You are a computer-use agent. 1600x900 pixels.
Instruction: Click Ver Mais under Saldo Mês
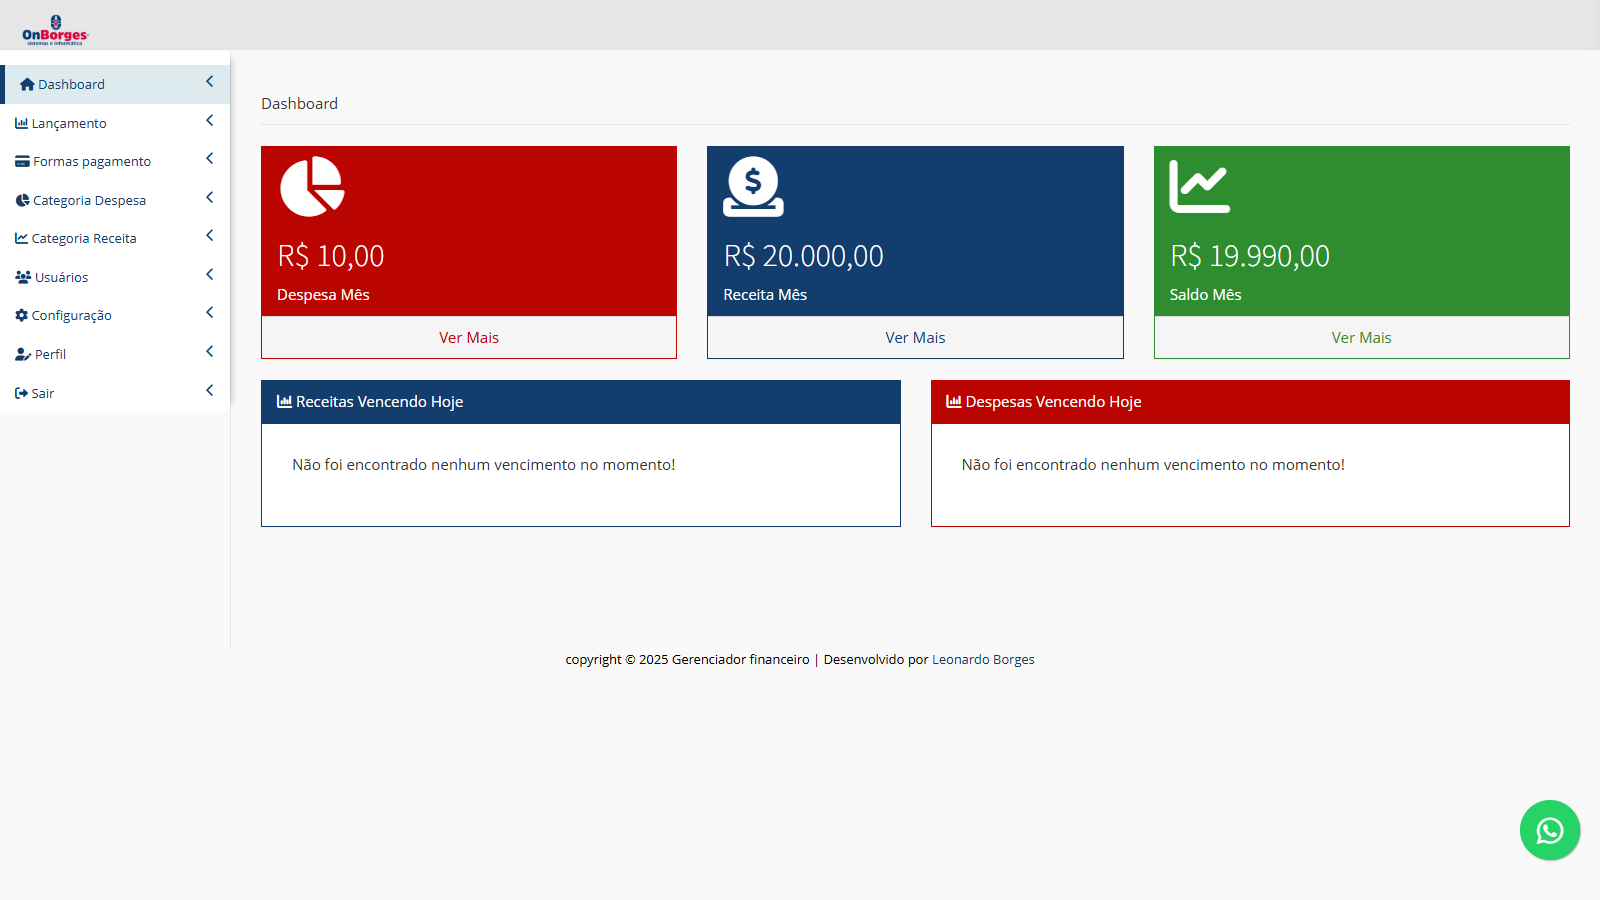pos(1361,338)
